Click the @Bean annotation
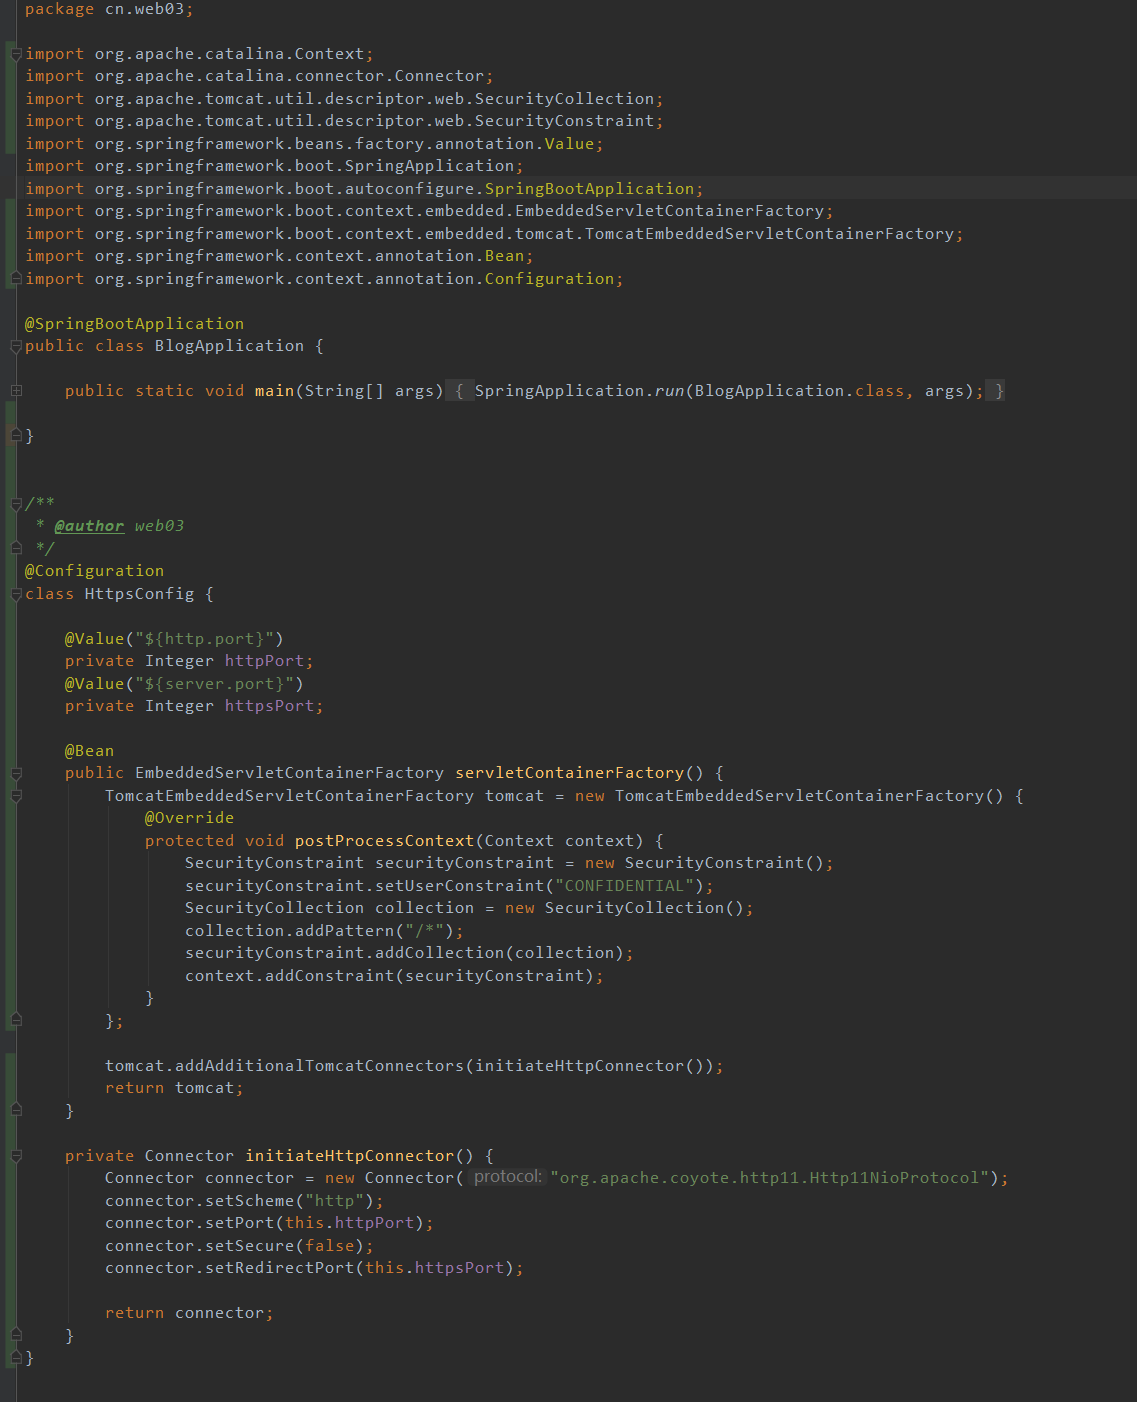The height and width of the screenshot is (1402, 1137). pos(89,751)
